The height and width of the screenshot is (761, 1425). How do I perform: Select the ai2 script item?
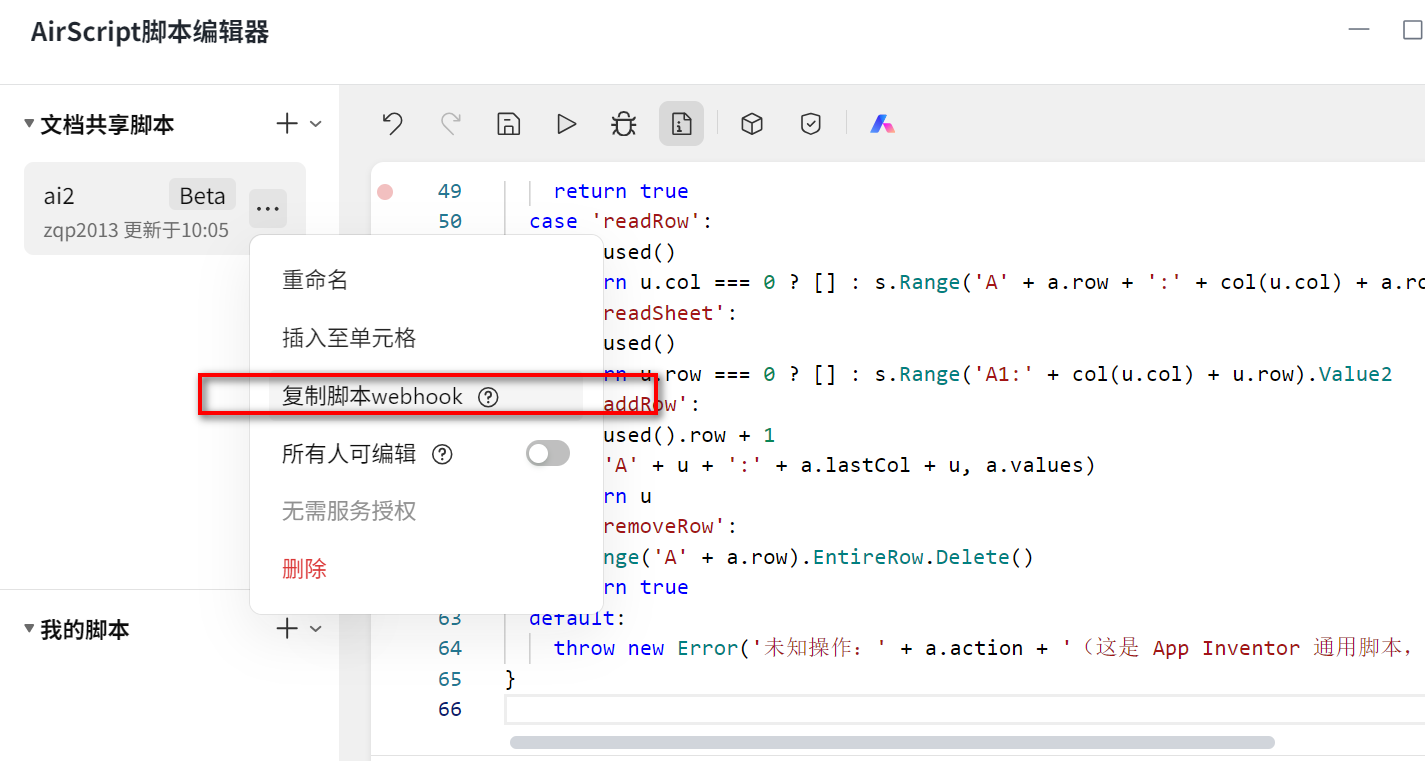pyautogui.click(x=164, y=209)
